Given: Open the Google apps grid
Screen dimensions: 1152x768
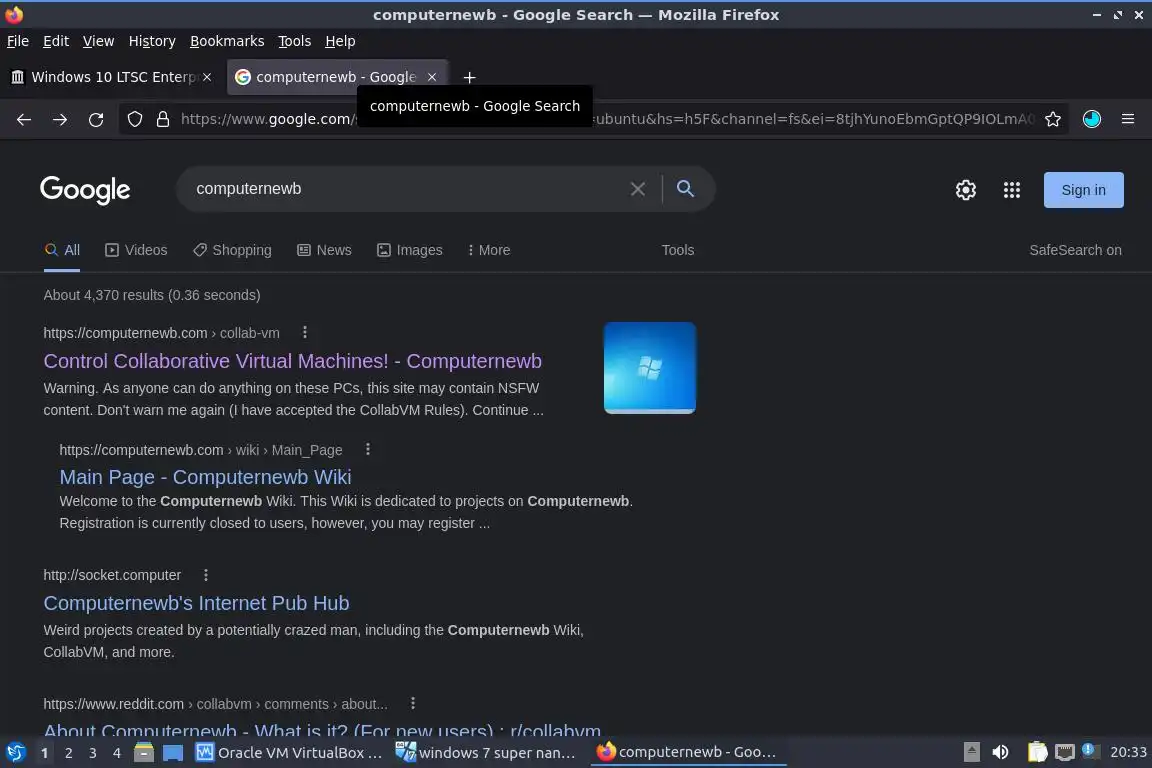Looking at the screenshot, I should click(x=1012, y=190).
